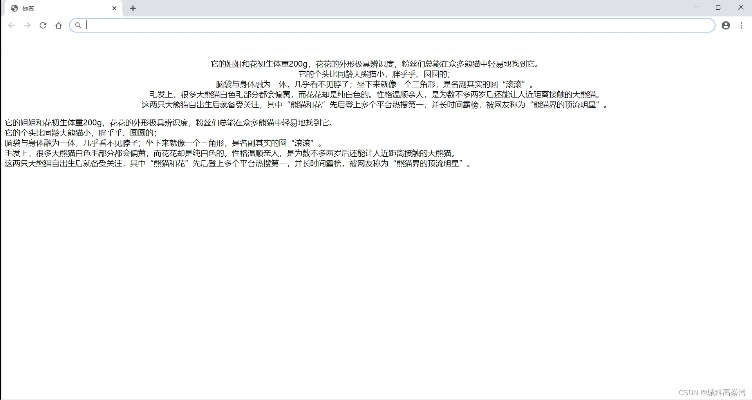This screenshot has height=400, width=752.
Task: Focus the address bar input
Action: click(x=400, y=25)
